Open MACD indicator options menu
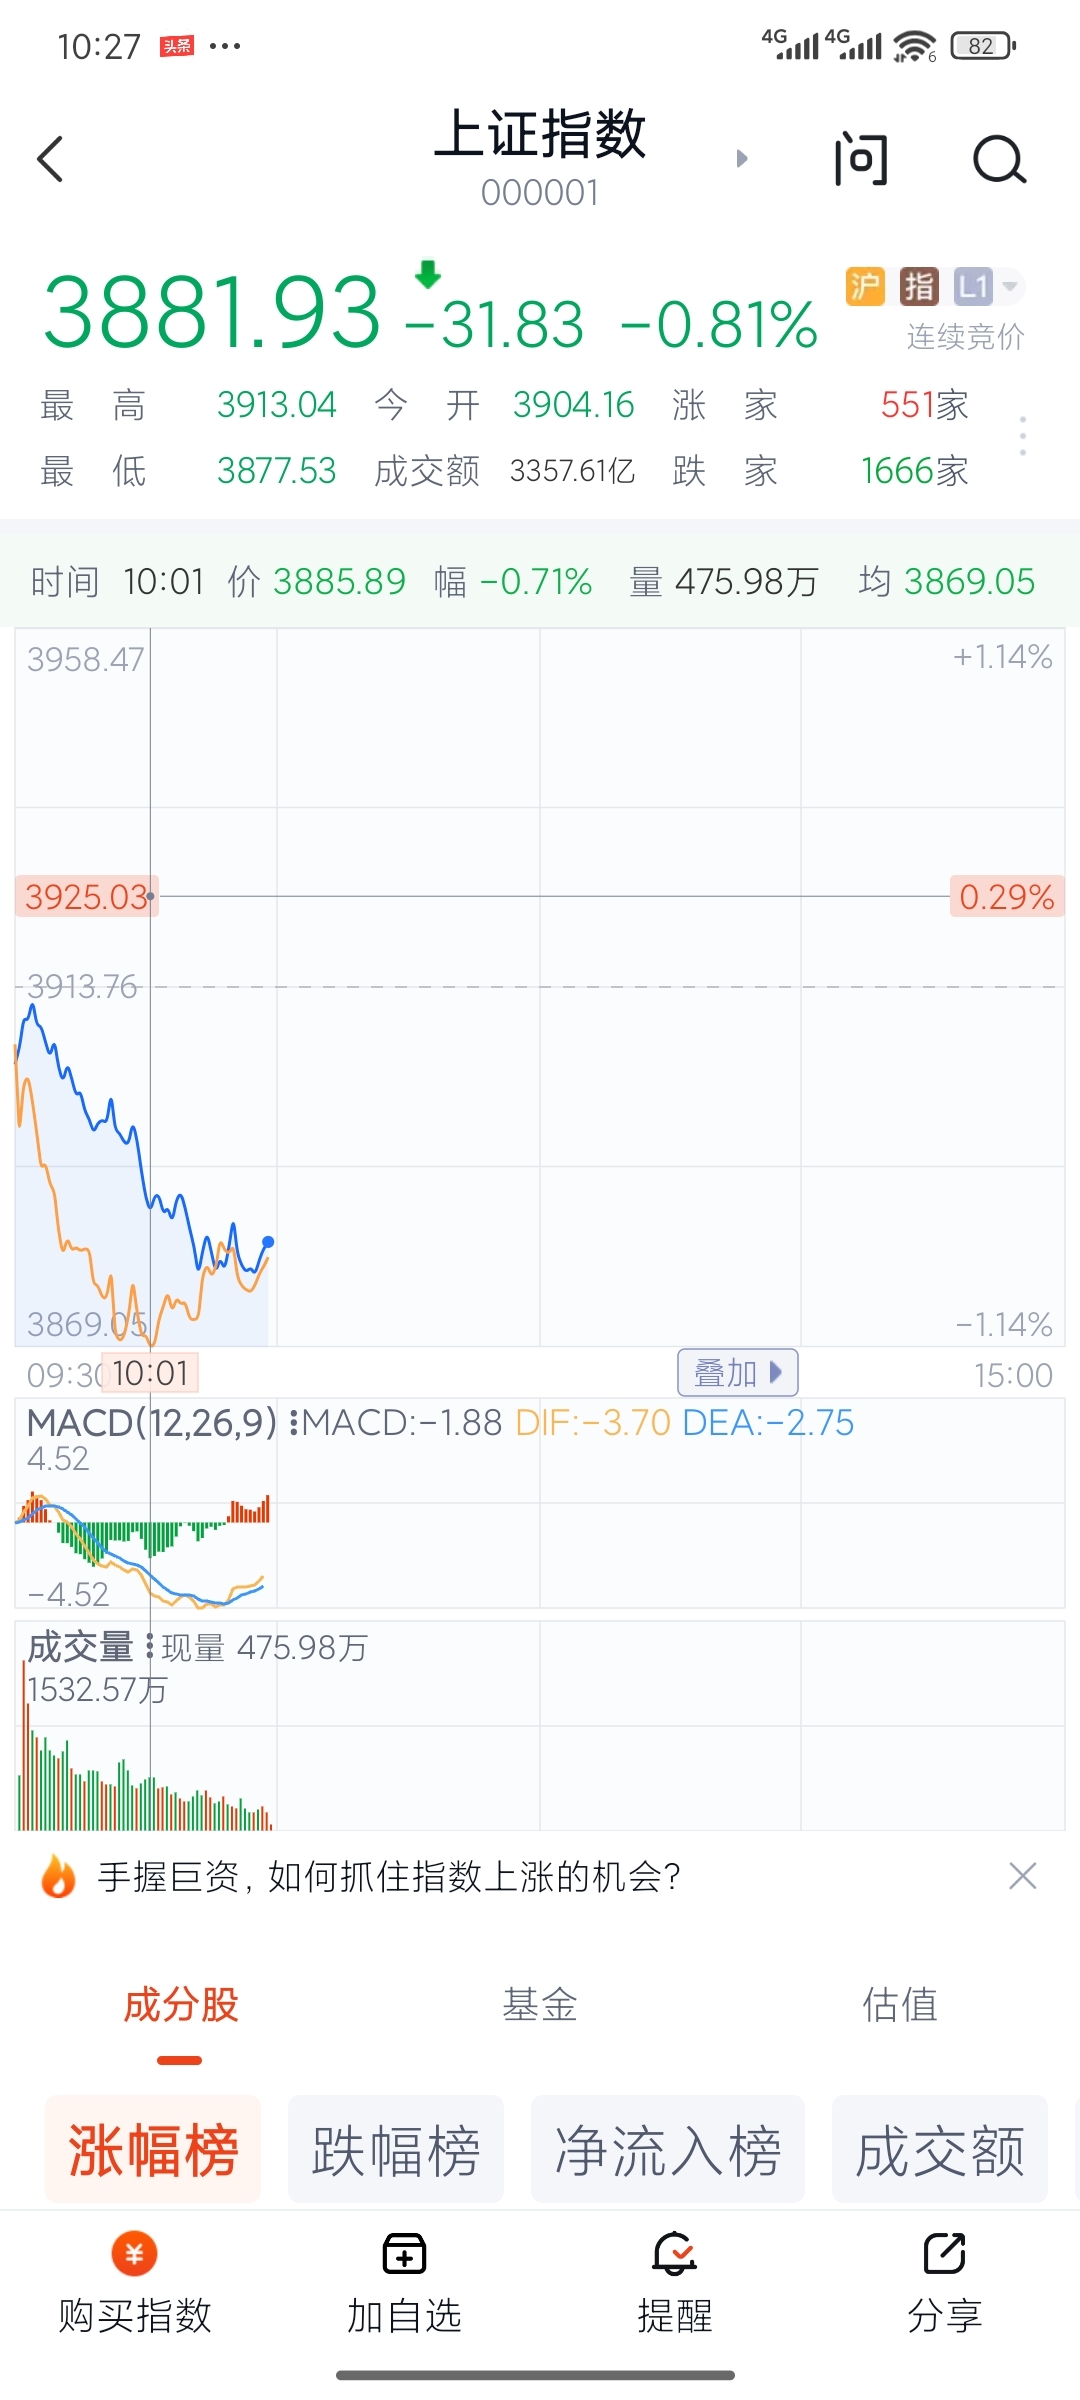Screen dimensions: 1080x2400 (x=294, y=1423)
